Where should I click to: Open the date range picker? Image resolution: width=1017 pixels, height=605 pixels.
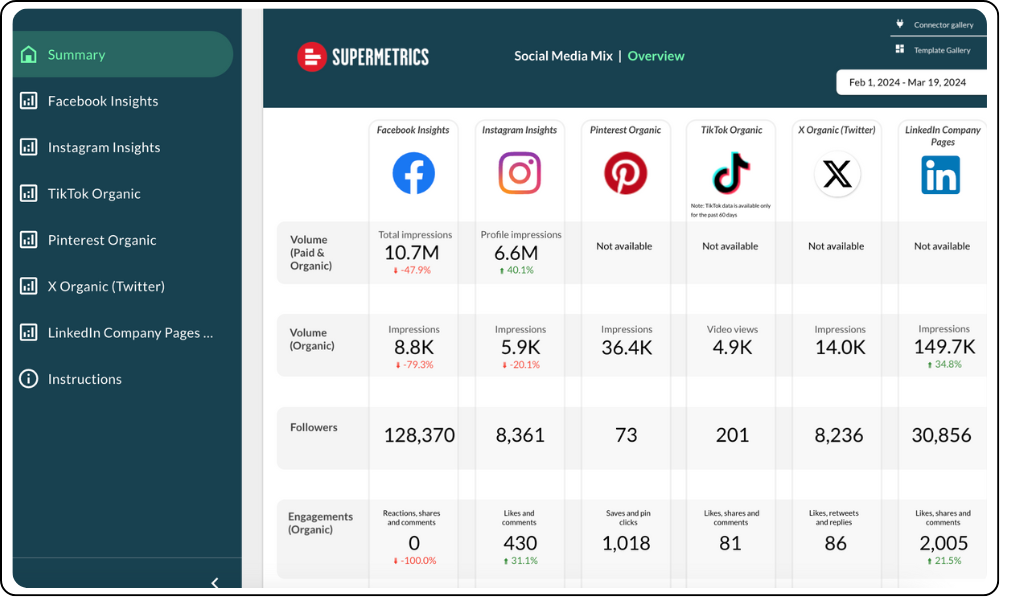[910, 83]
